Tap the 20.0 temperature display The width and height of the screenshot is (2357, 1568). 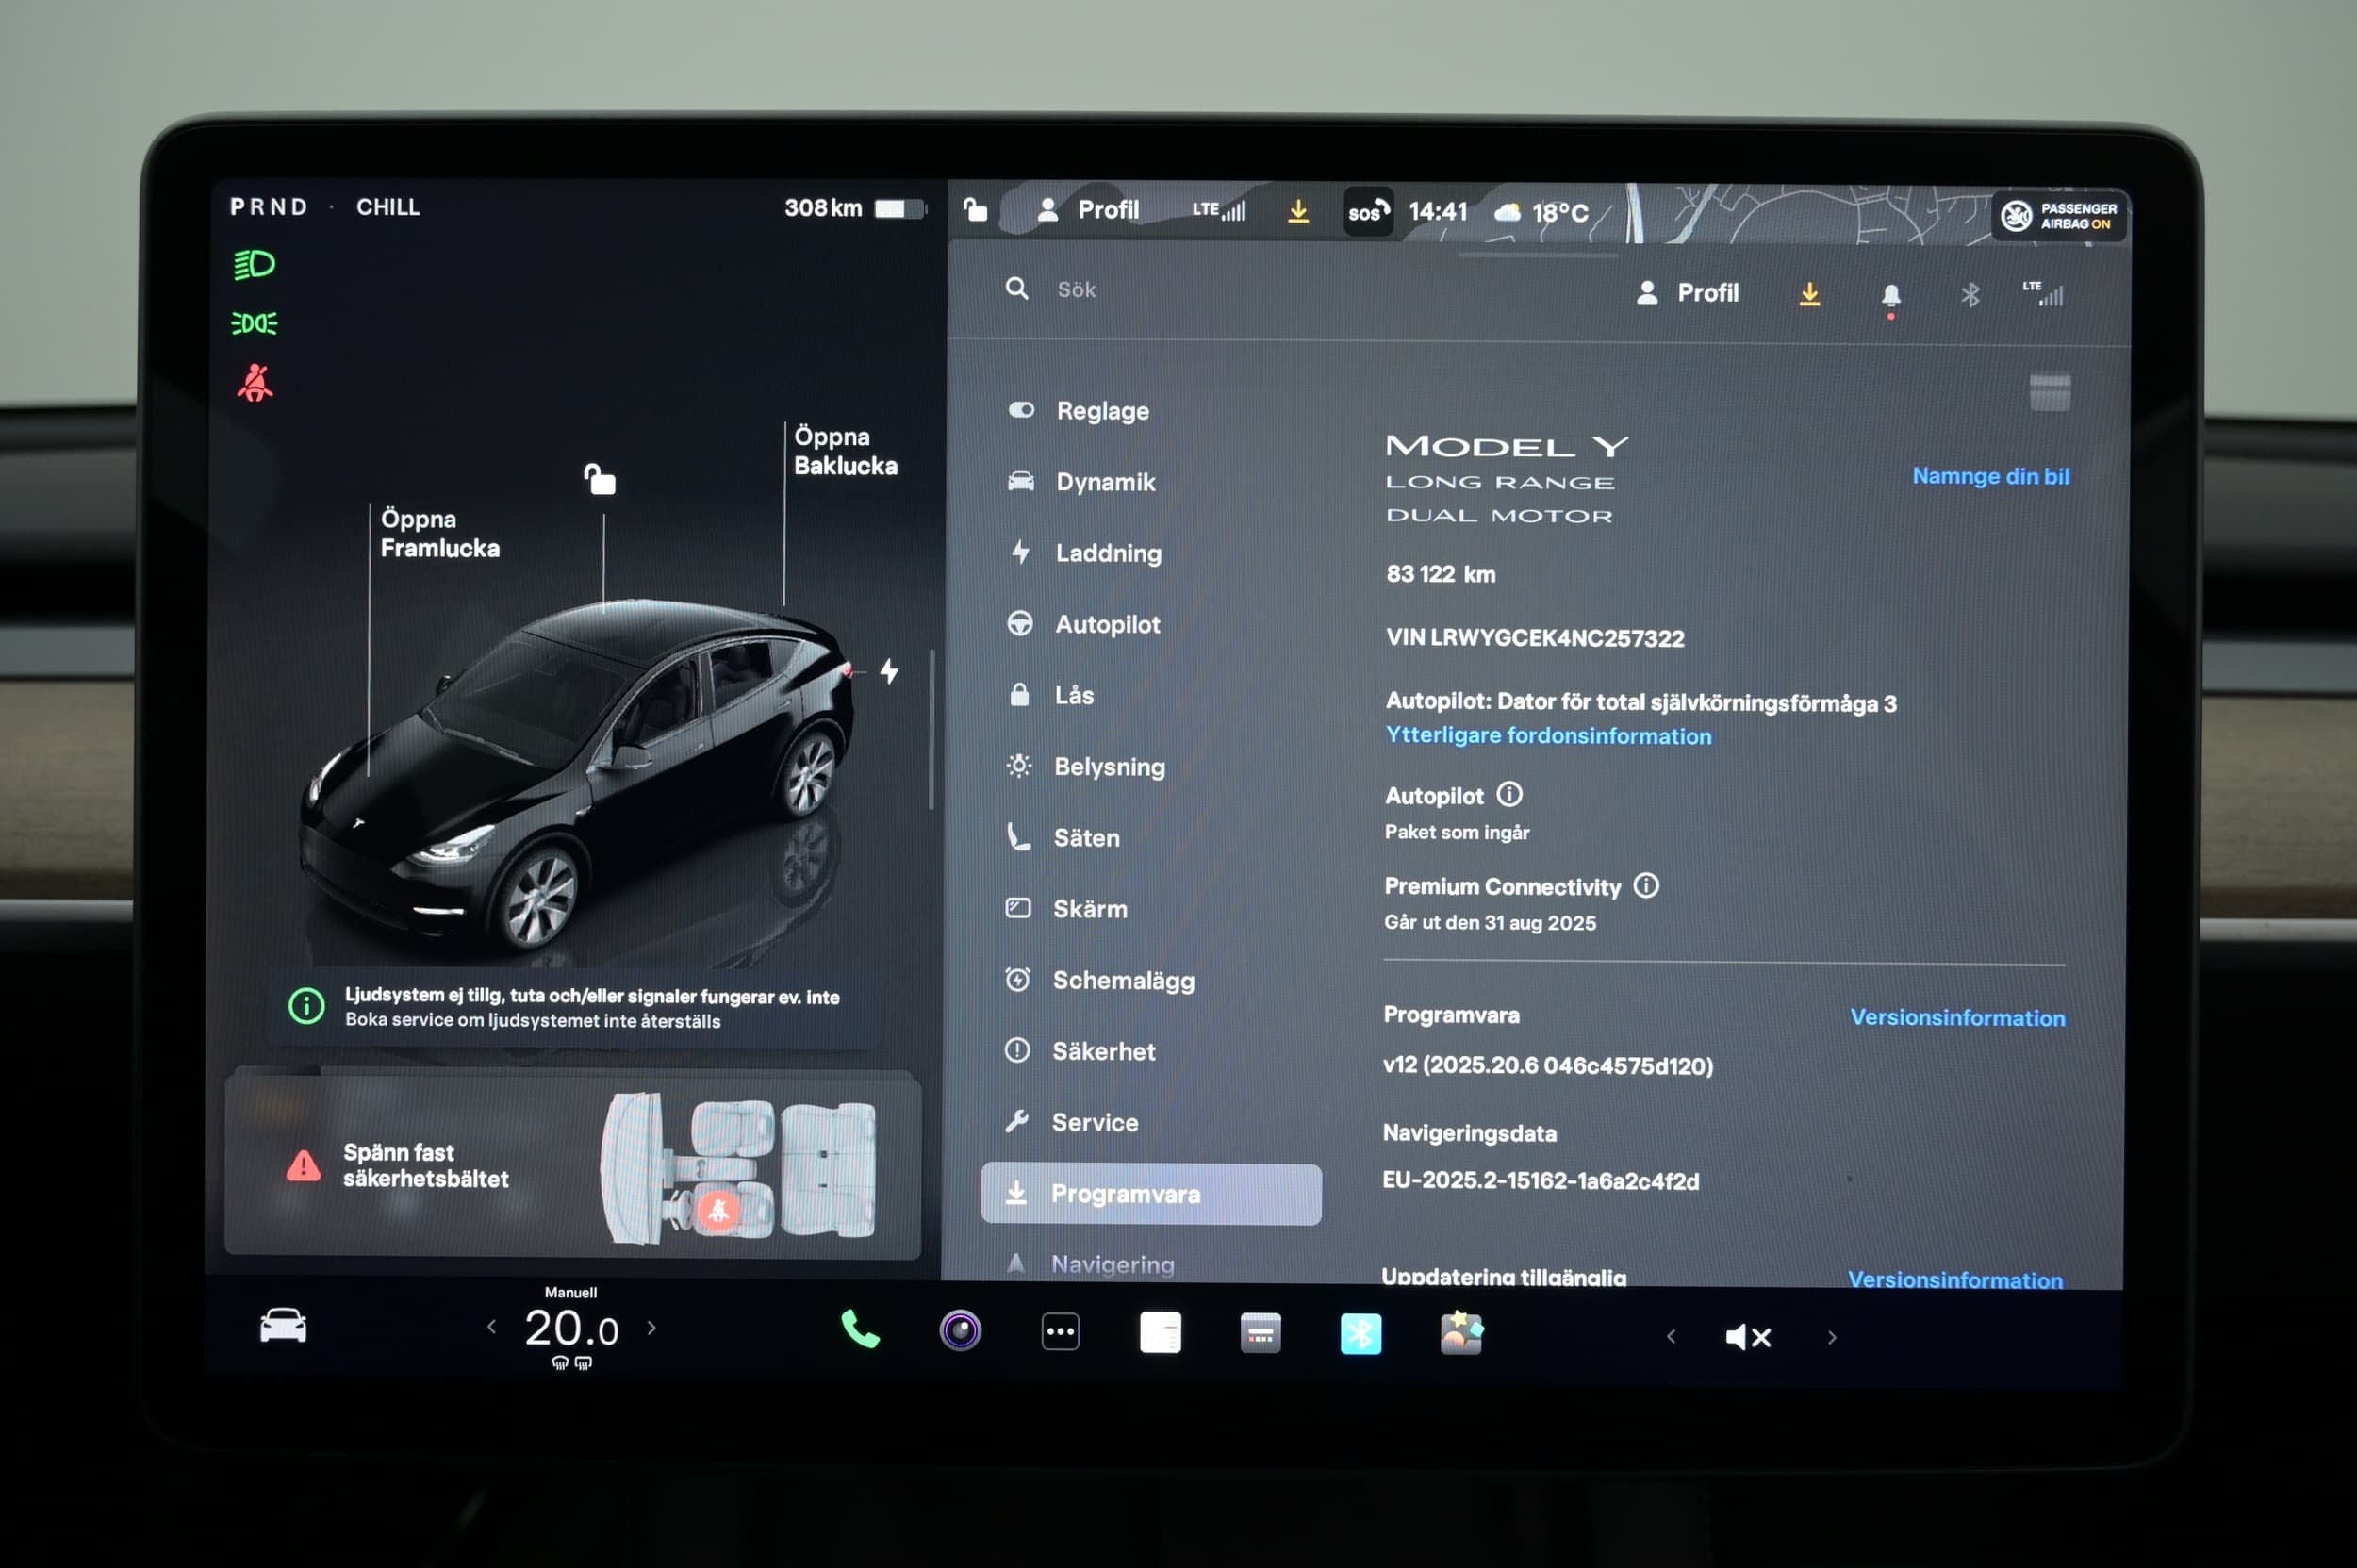[572, 1330]
